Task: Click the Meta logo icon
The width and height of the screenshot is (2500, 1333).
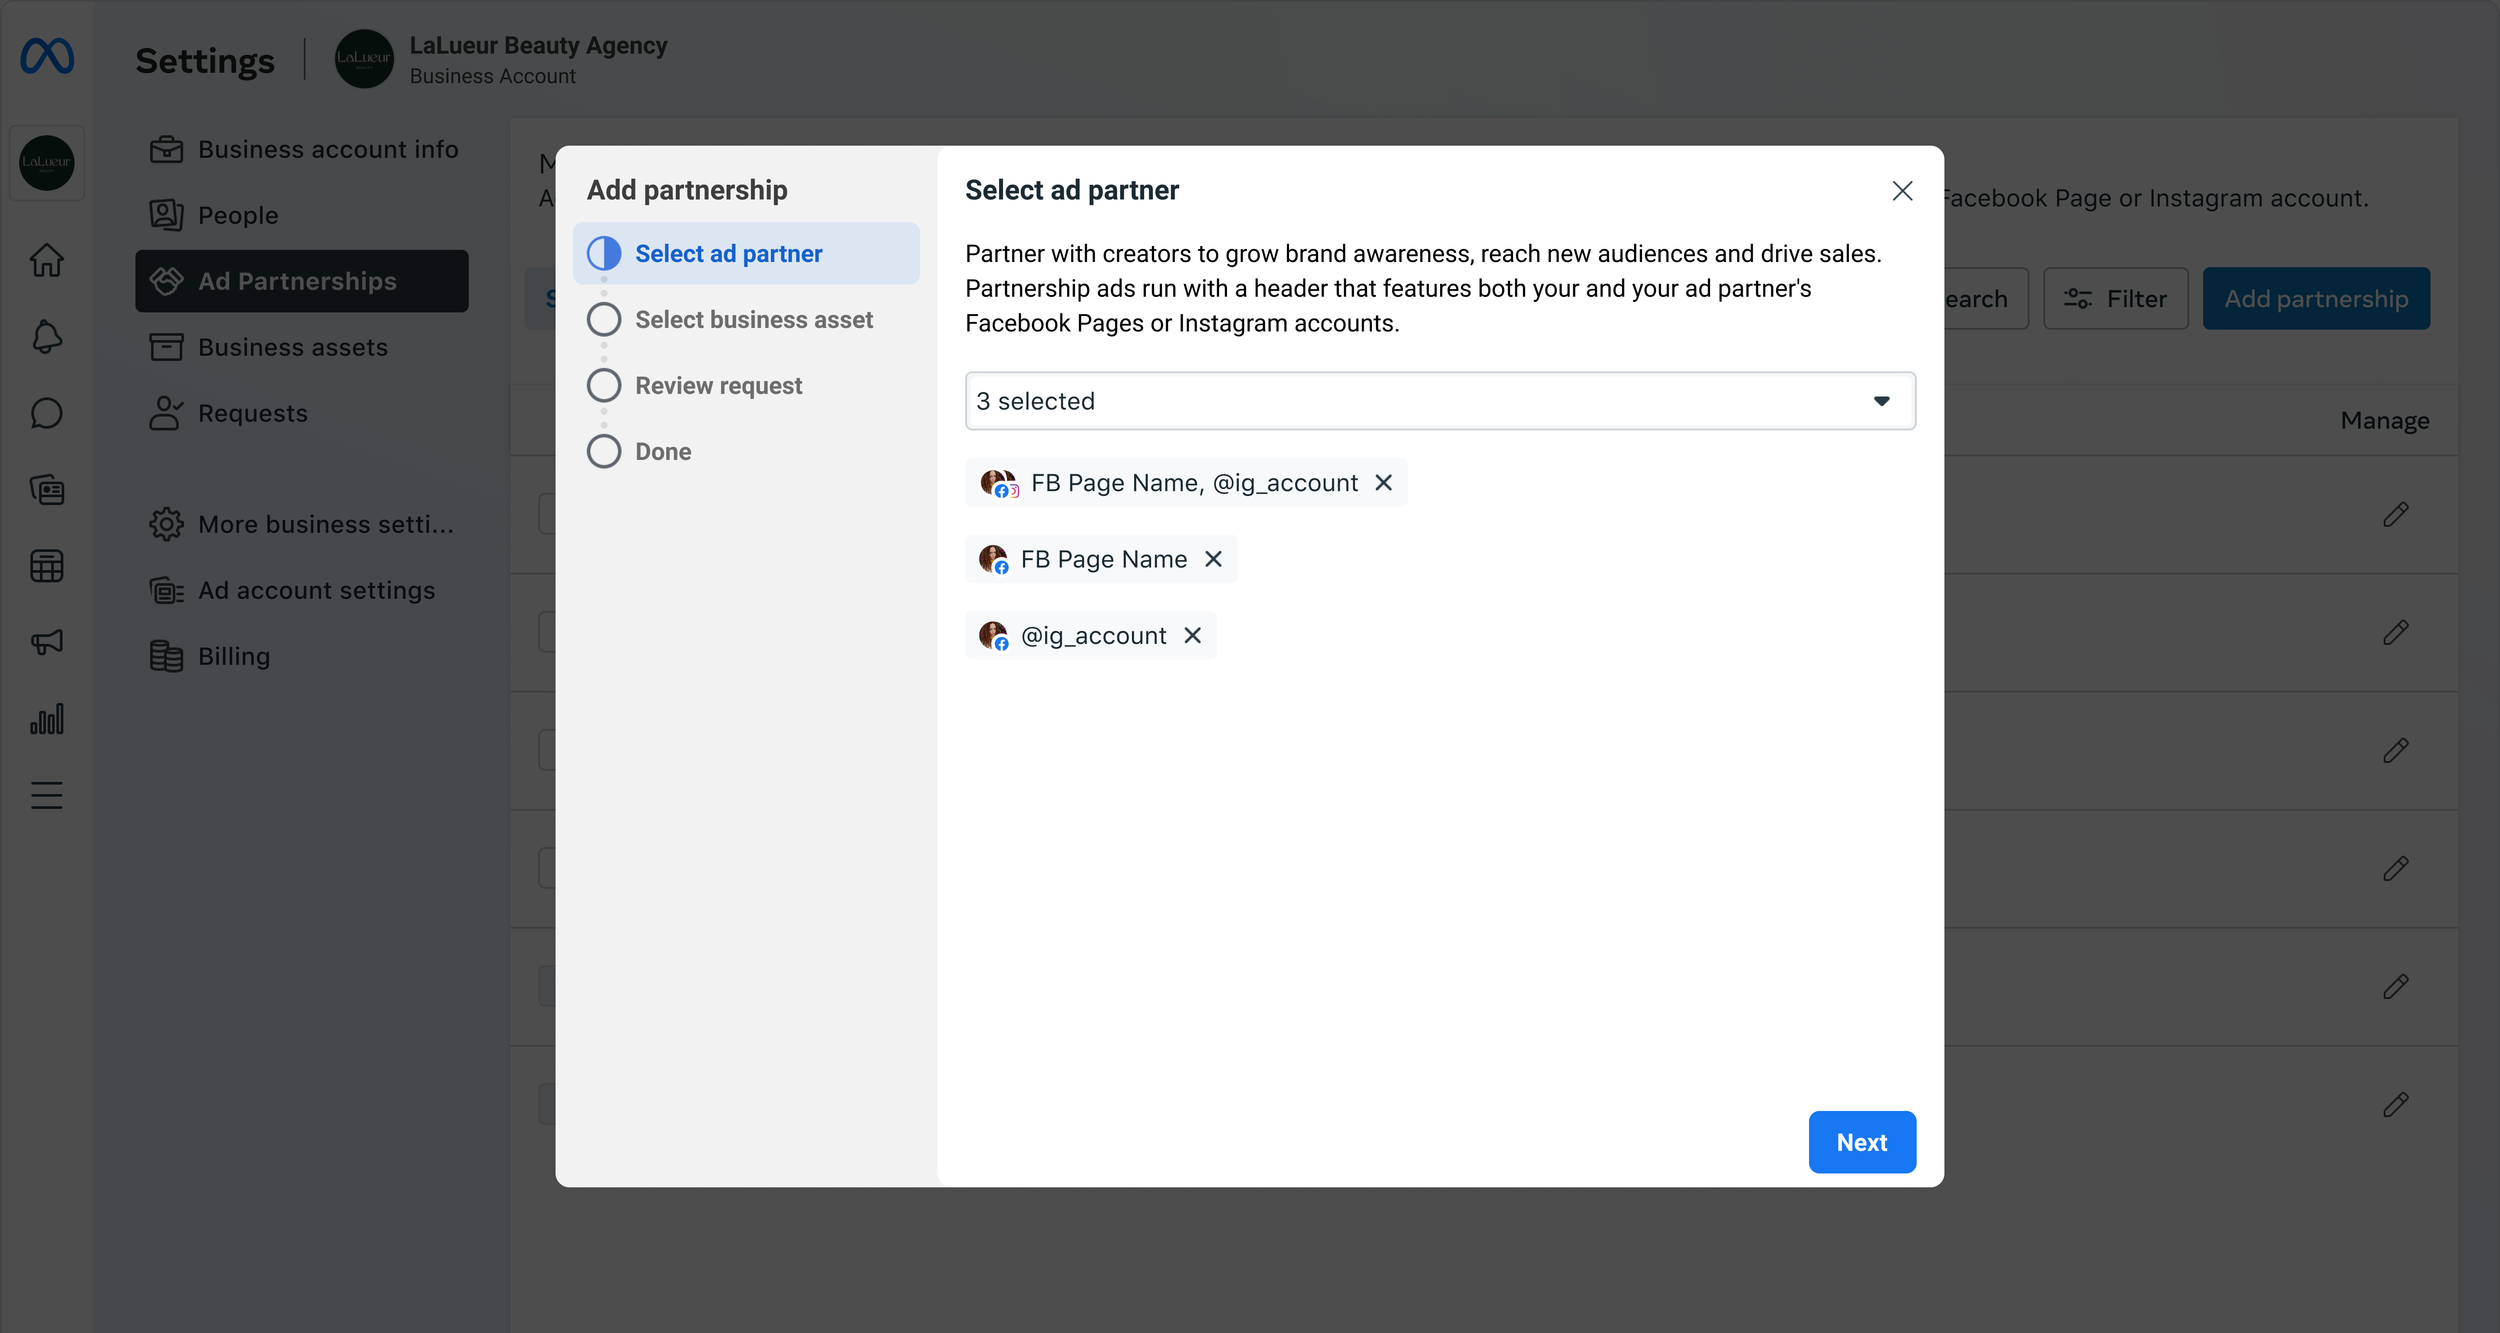Action: click(x=47, y=56)
